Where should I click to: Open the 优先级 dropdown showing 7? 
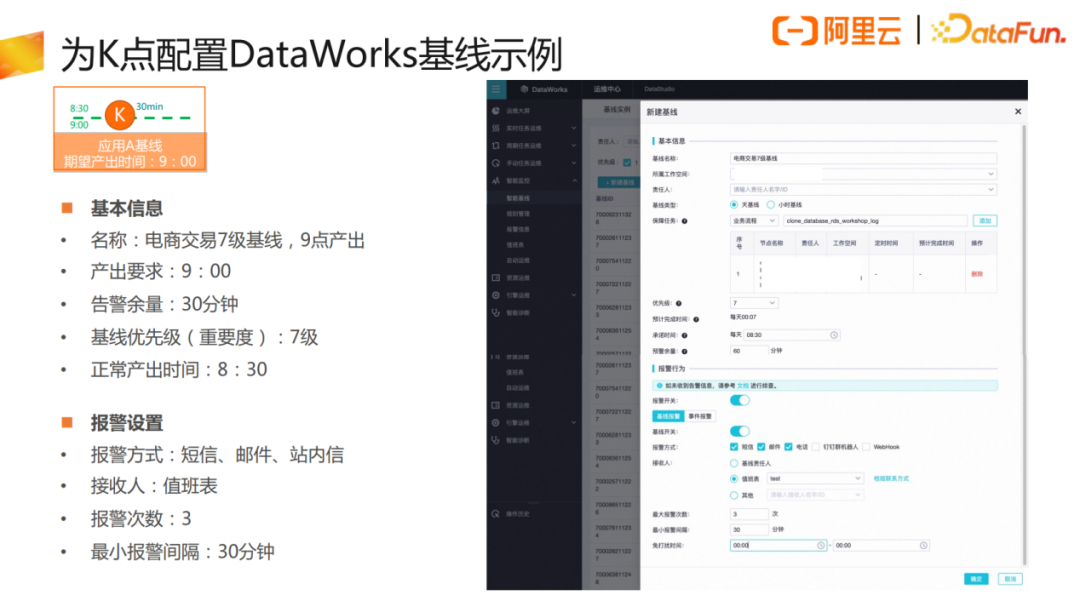click(754, 303)
